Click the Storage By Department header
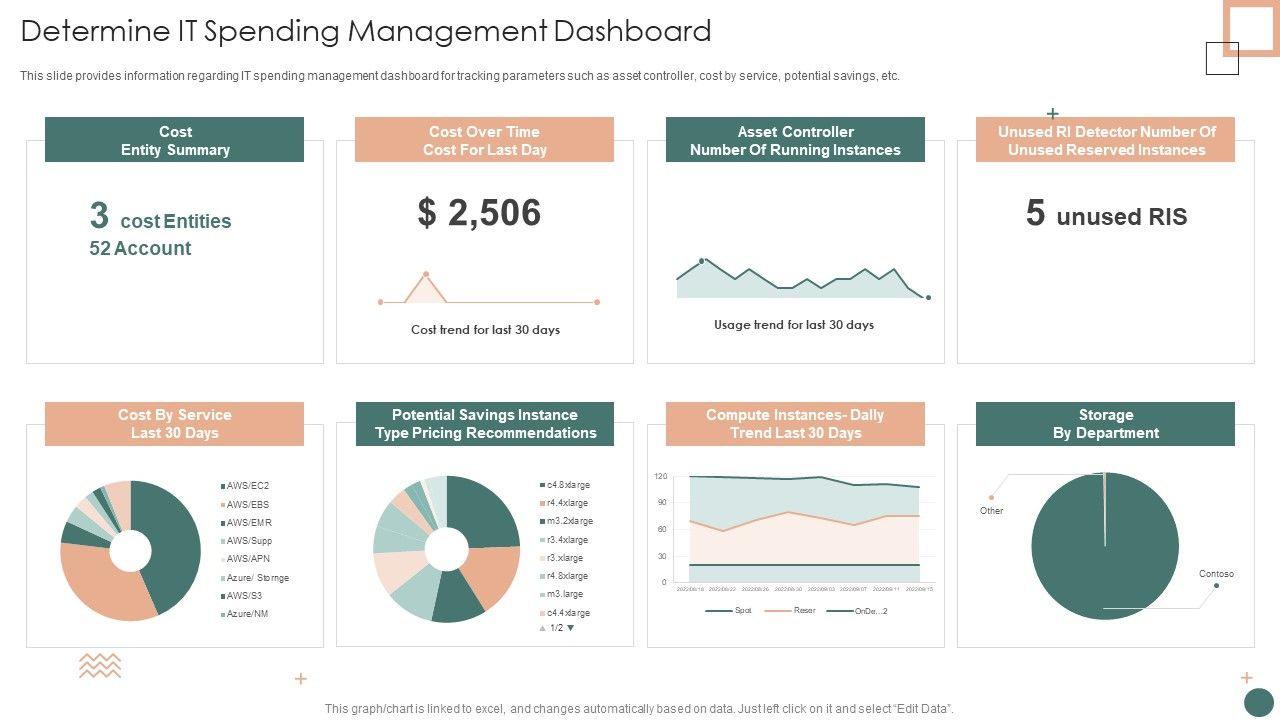 (x=1105, y=424)
